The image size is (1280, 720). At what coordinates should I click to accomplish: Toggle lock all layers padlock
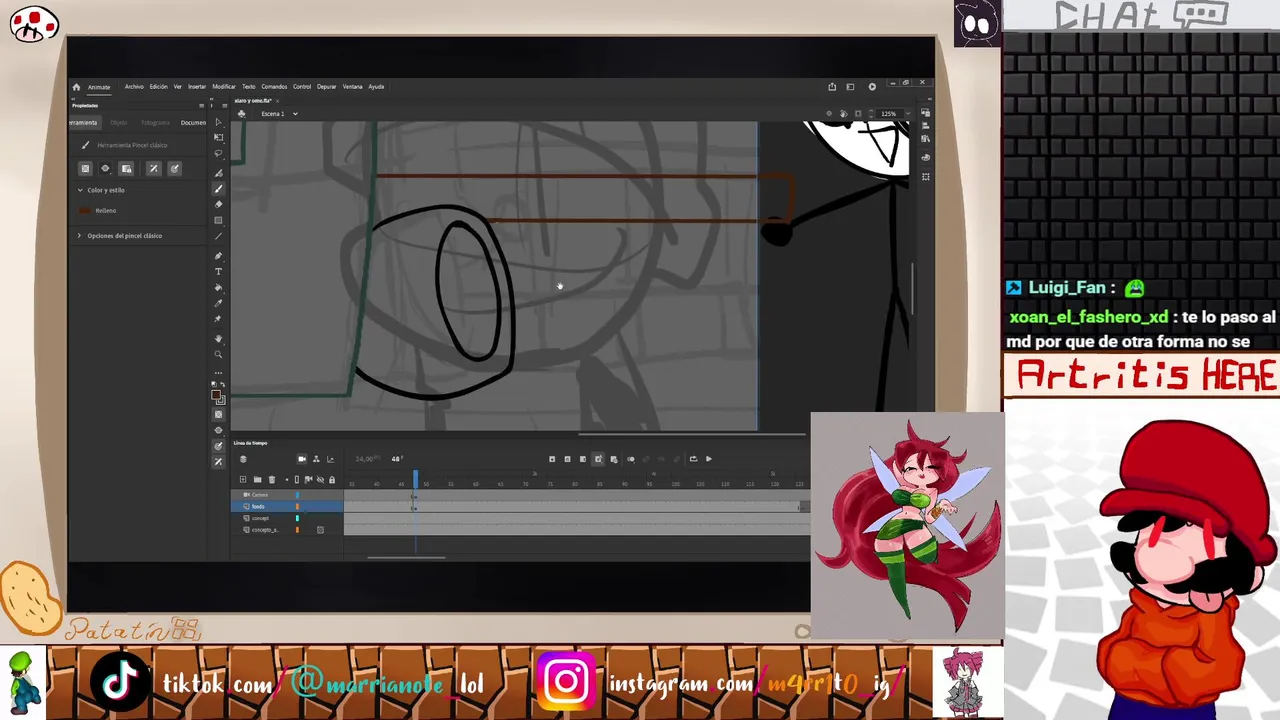332,479
